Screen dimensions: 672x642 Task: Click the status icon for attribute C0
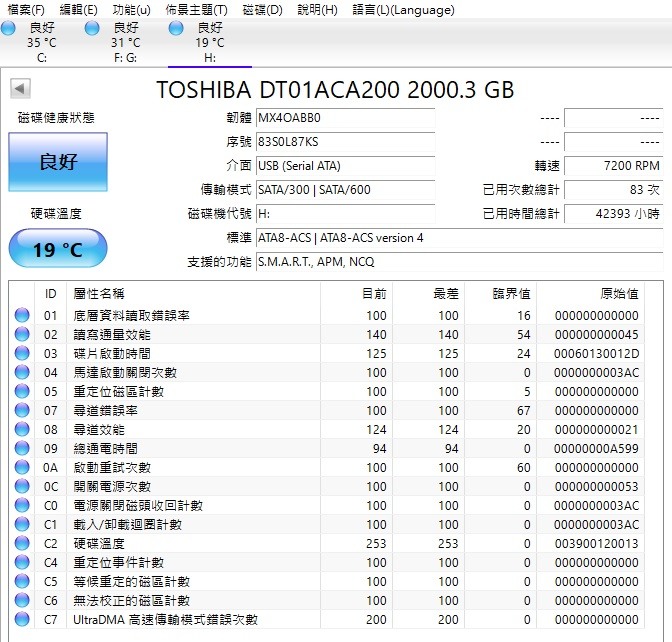click(x=22, y=505)
